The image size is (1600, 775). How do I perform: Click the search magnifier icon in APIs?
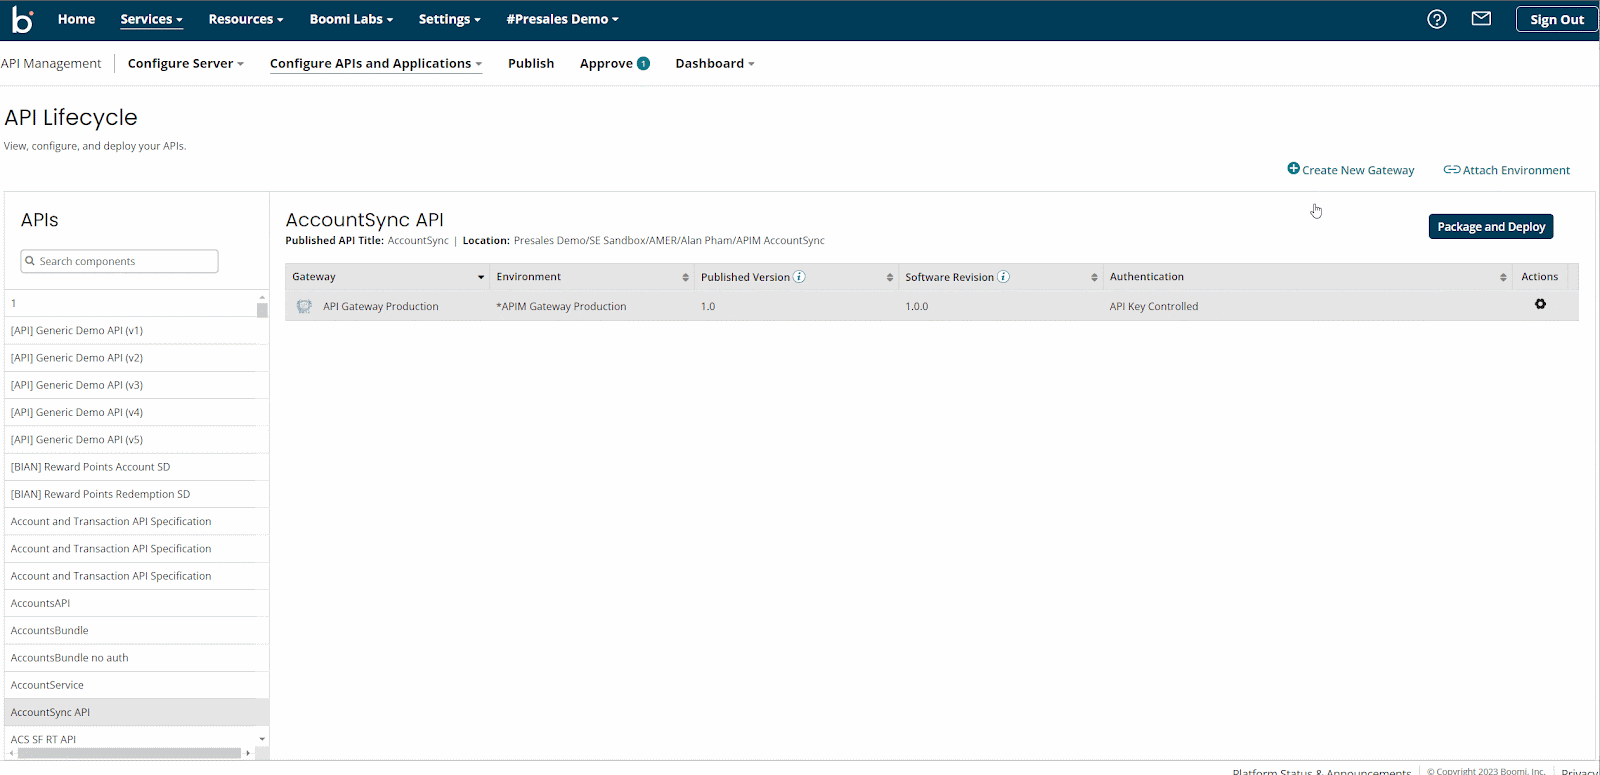point(30,261)
